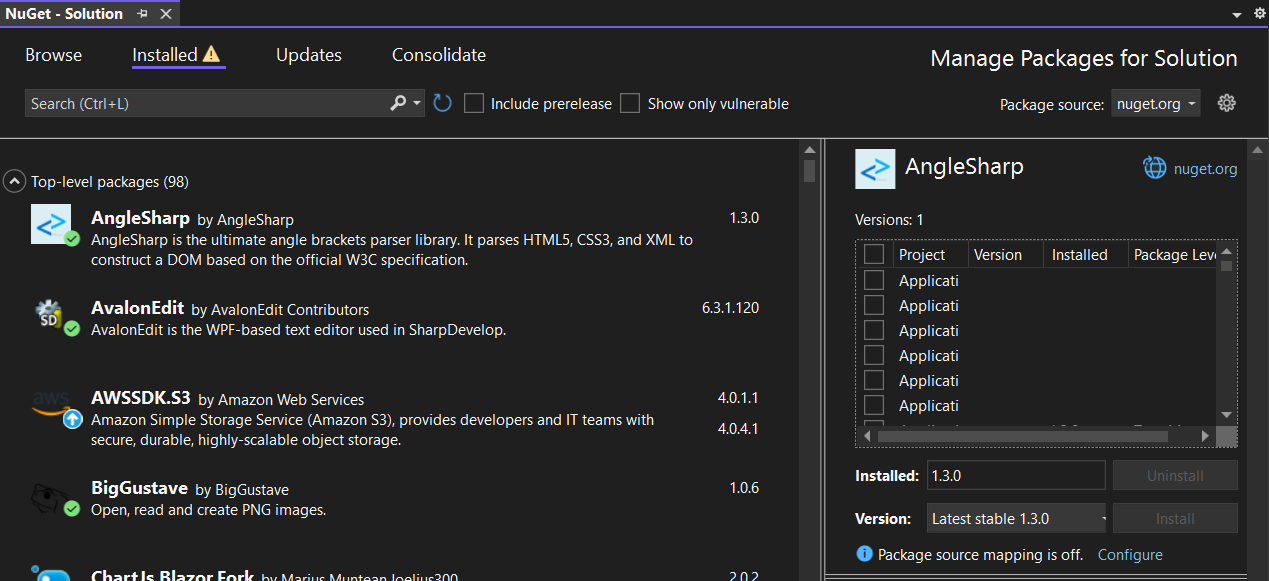Click the Uninstall button
Image resolution: width=1269 pixels, height=581 pixels.
1175,475
